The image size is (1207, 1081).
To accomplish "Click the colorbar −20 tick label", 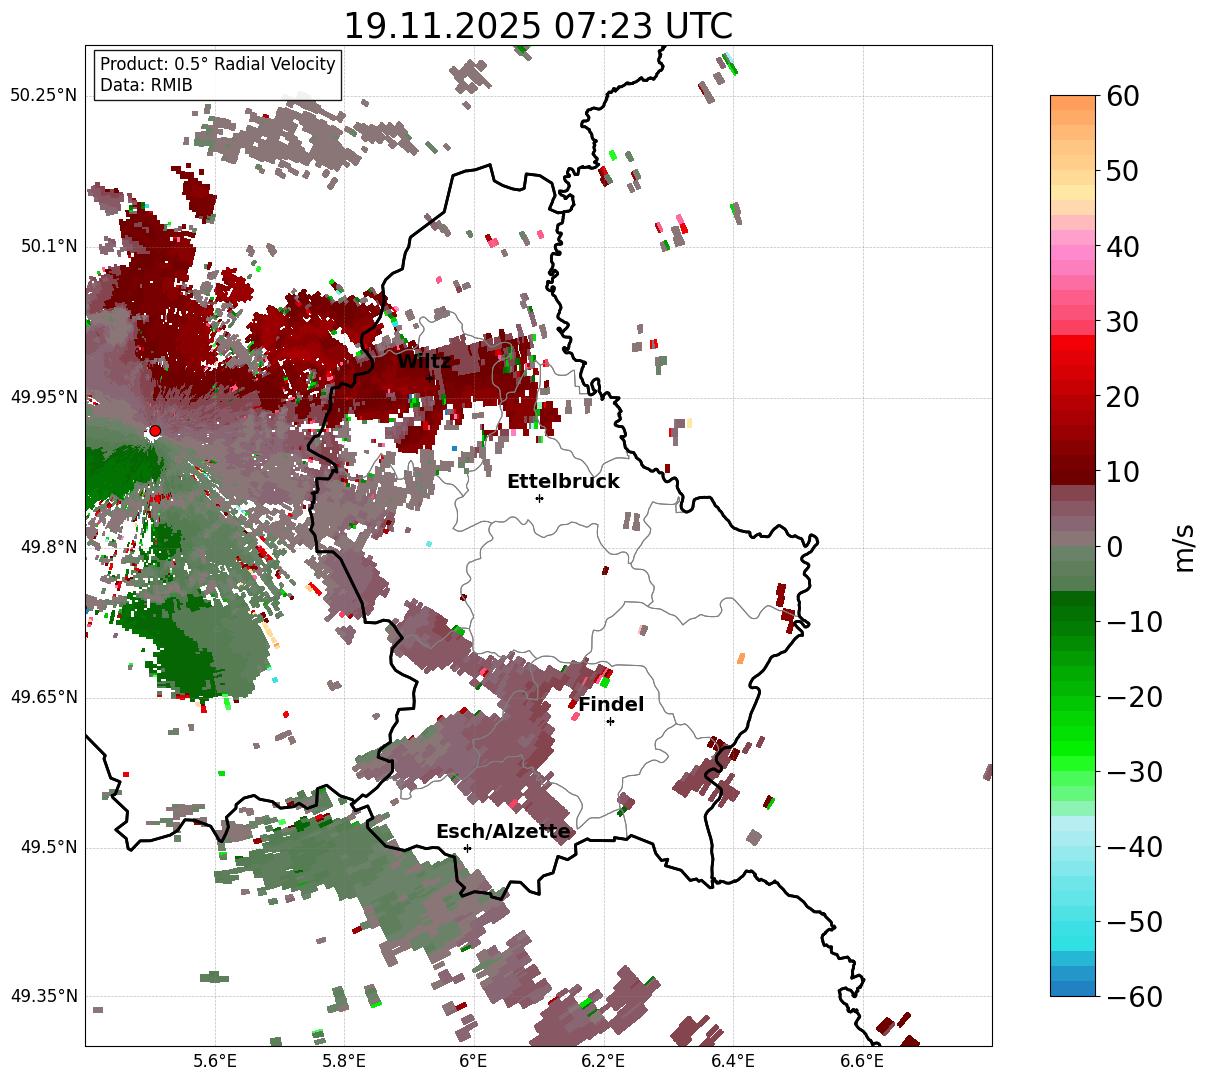I will click(x=1135, y=697).
